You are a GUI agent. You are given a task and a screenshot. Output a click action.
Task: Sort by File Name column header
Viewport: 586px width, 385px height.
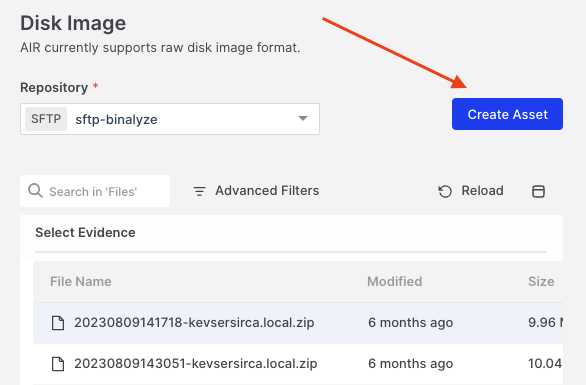coord(81,281)
